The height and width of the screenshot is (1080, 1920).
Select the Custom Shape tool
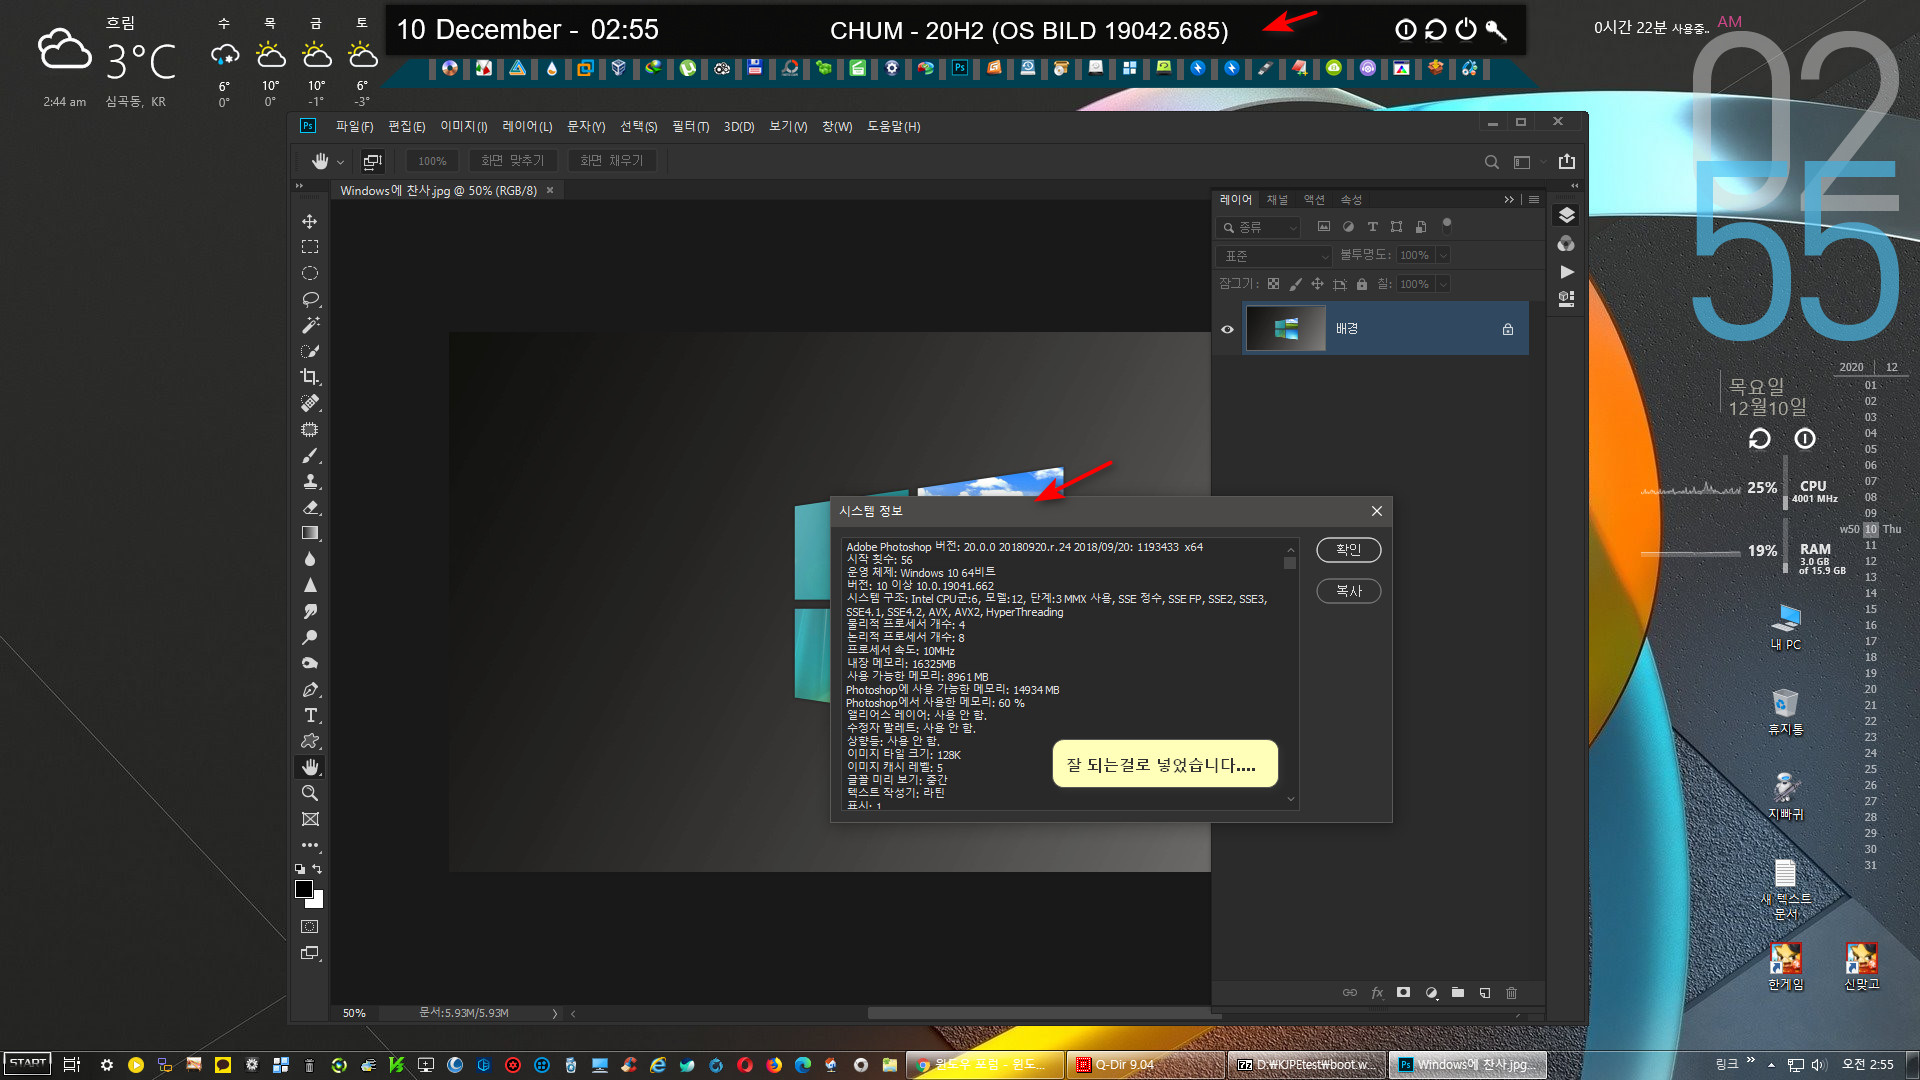310,741
